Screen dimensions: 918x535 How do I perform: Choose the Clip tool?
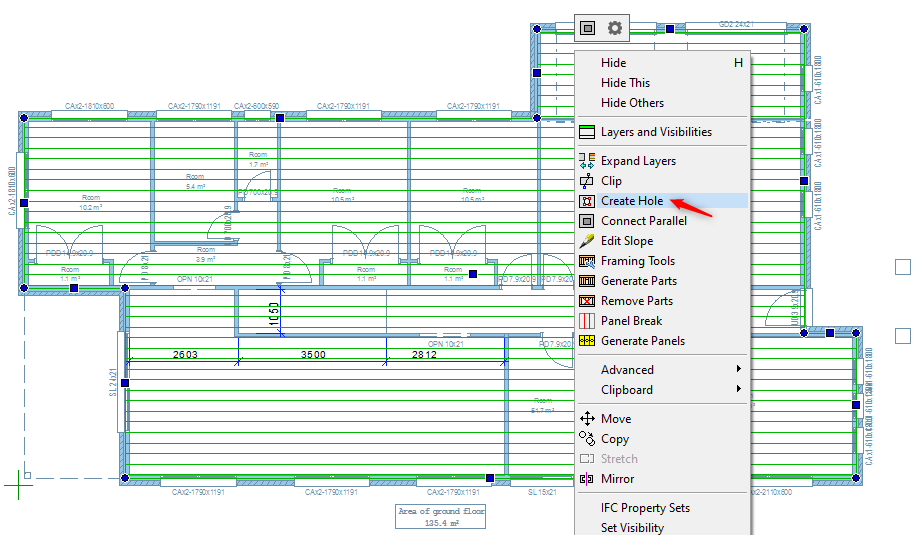(611, 181)
